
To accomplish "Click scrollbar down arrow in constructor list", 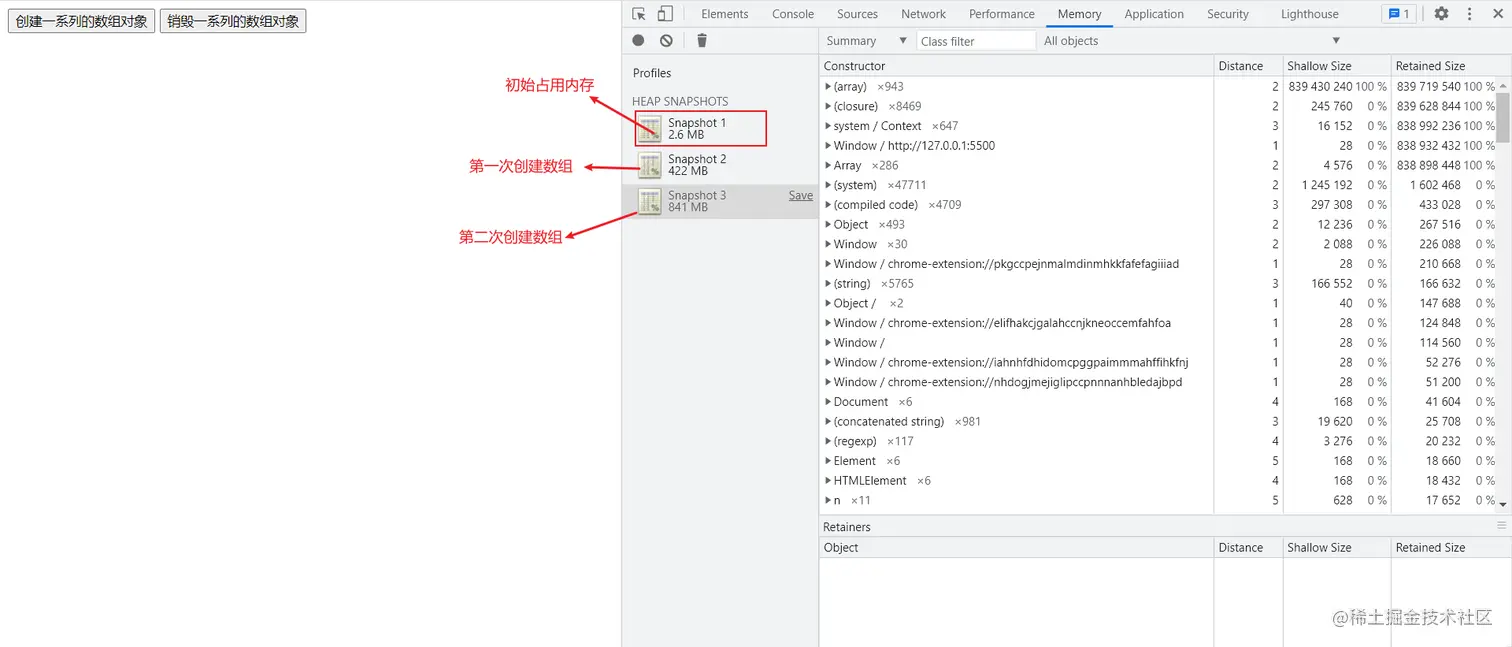I will click(x=1503, y=506).
